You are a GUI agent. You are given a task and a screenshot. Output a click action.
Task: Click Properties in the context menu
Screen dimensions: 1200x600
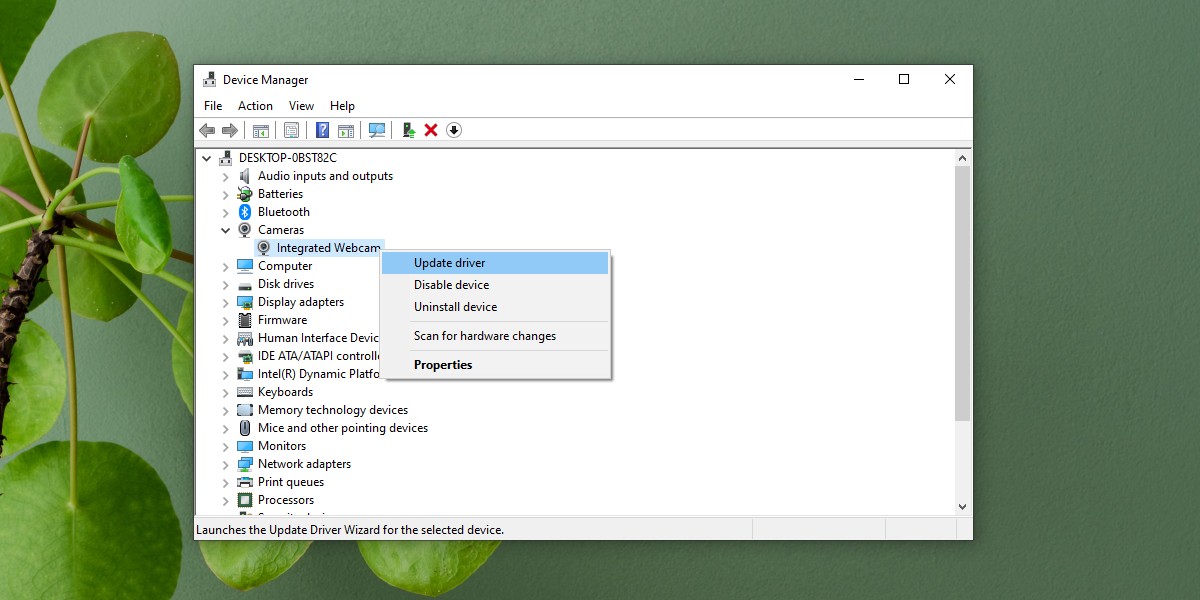tap(442, 364)
